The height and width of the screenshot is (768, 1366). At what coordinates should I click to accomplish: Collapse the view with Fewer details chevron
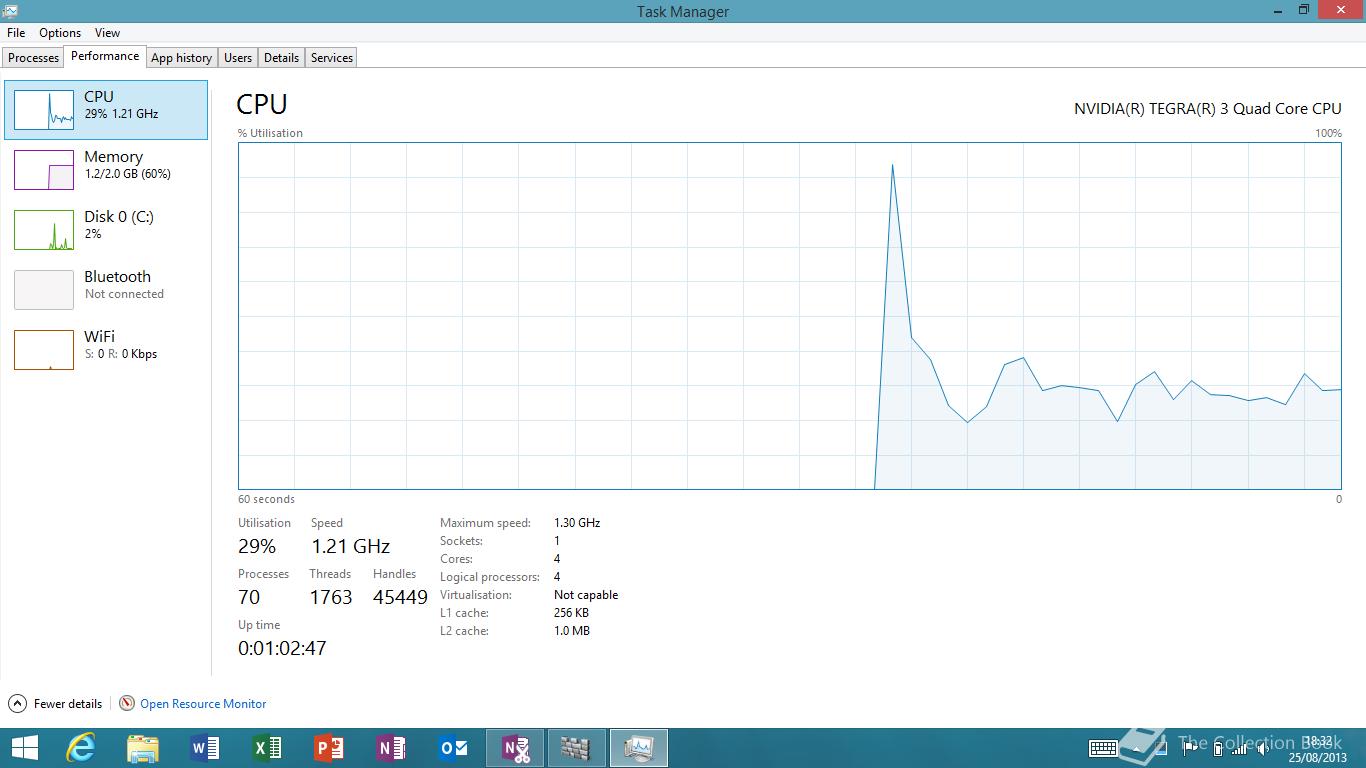click(17, 703)
